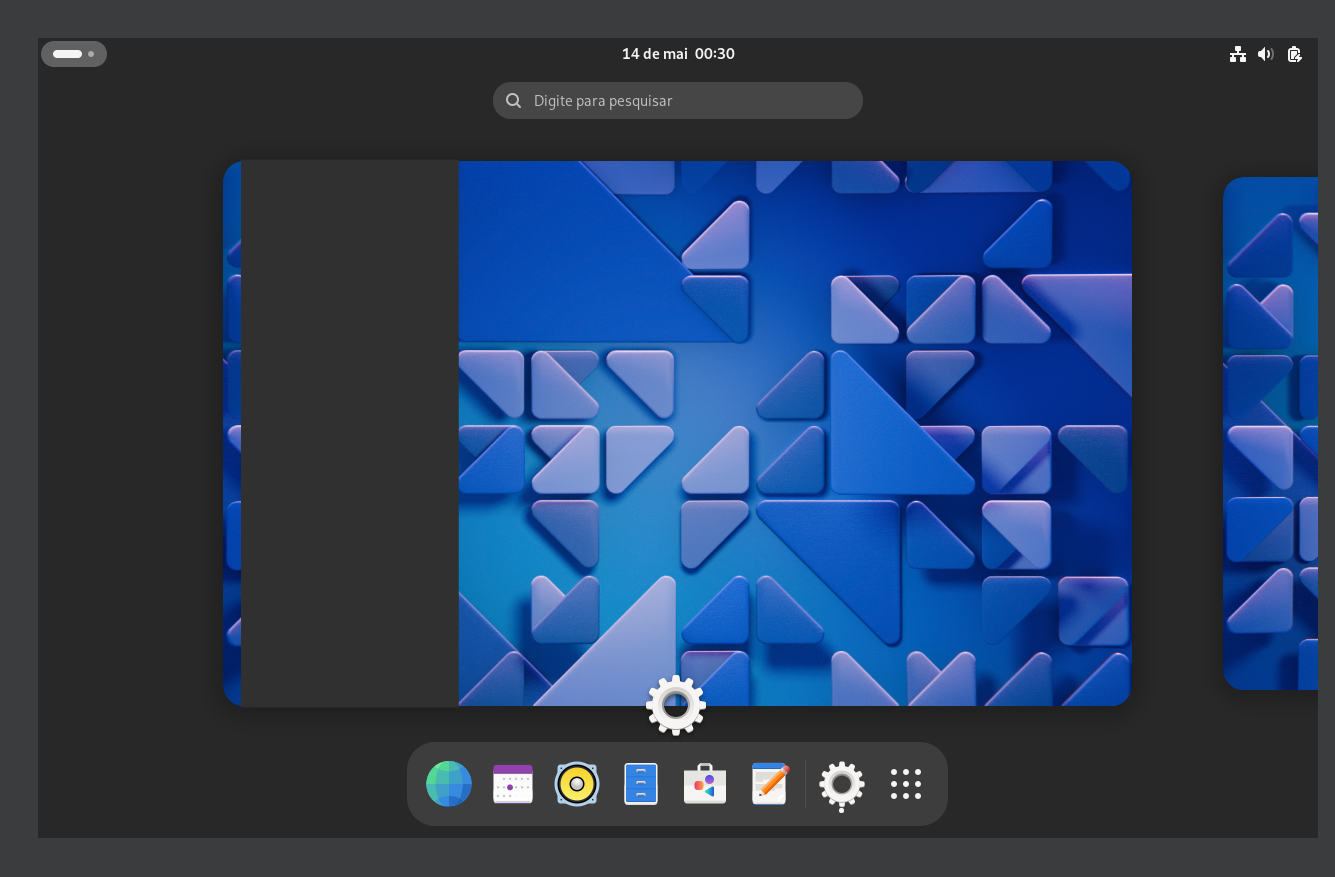
Task: Launch the Software store shopping bag icon
Action: coord(705,784)
